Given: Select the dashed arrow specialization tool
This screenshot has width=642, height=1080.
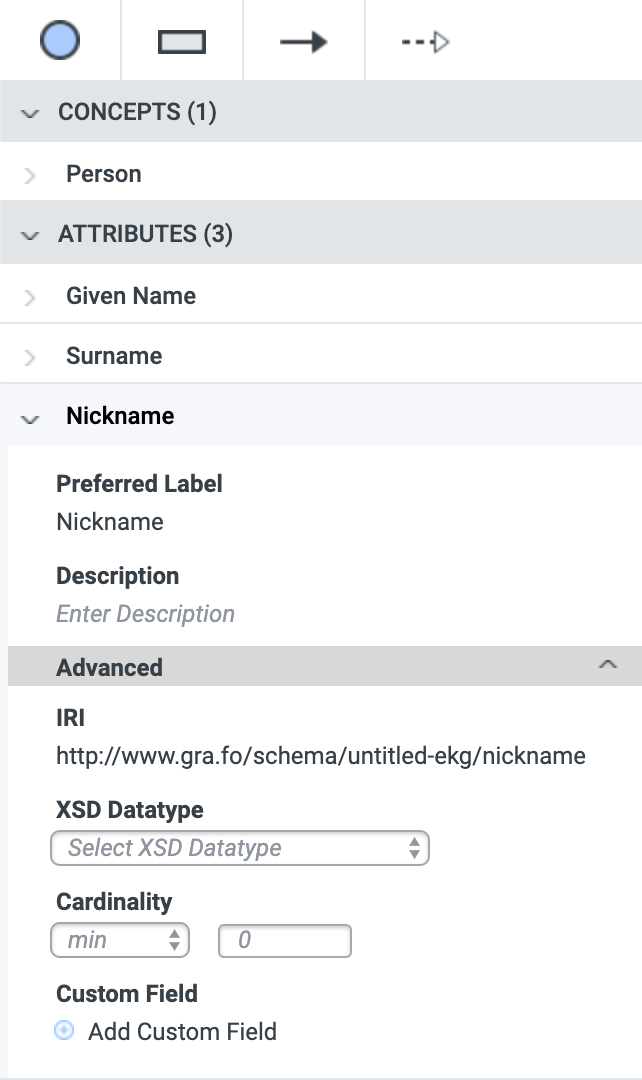Looking at the screenshot, I should [x=426, y=42].
